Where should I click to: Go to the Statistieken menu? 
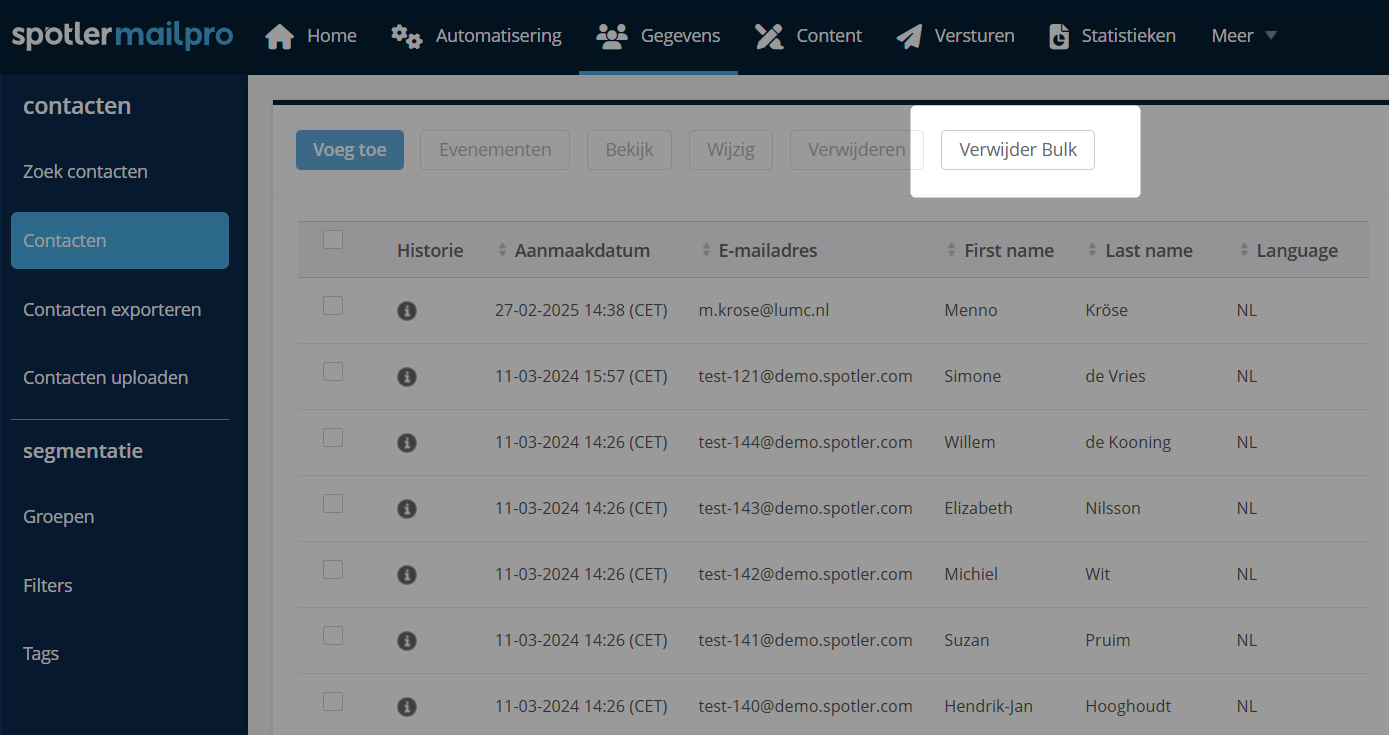[1111, 36]
